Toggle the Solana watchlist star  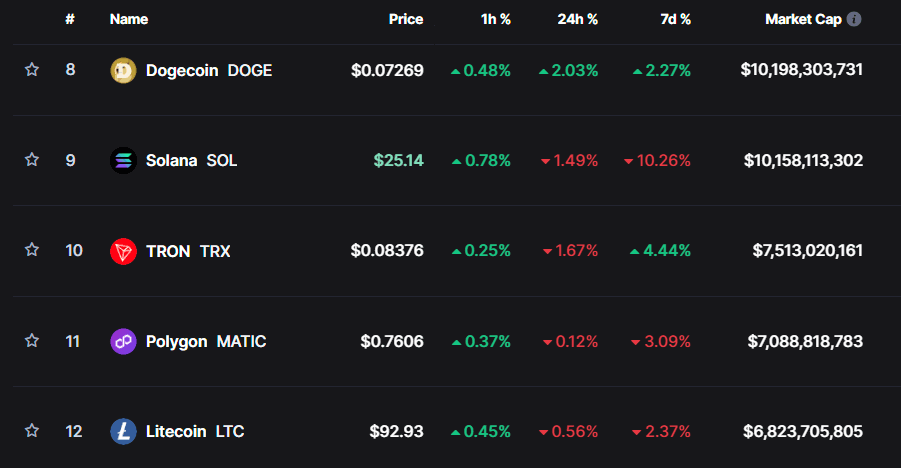coord(32,160)
